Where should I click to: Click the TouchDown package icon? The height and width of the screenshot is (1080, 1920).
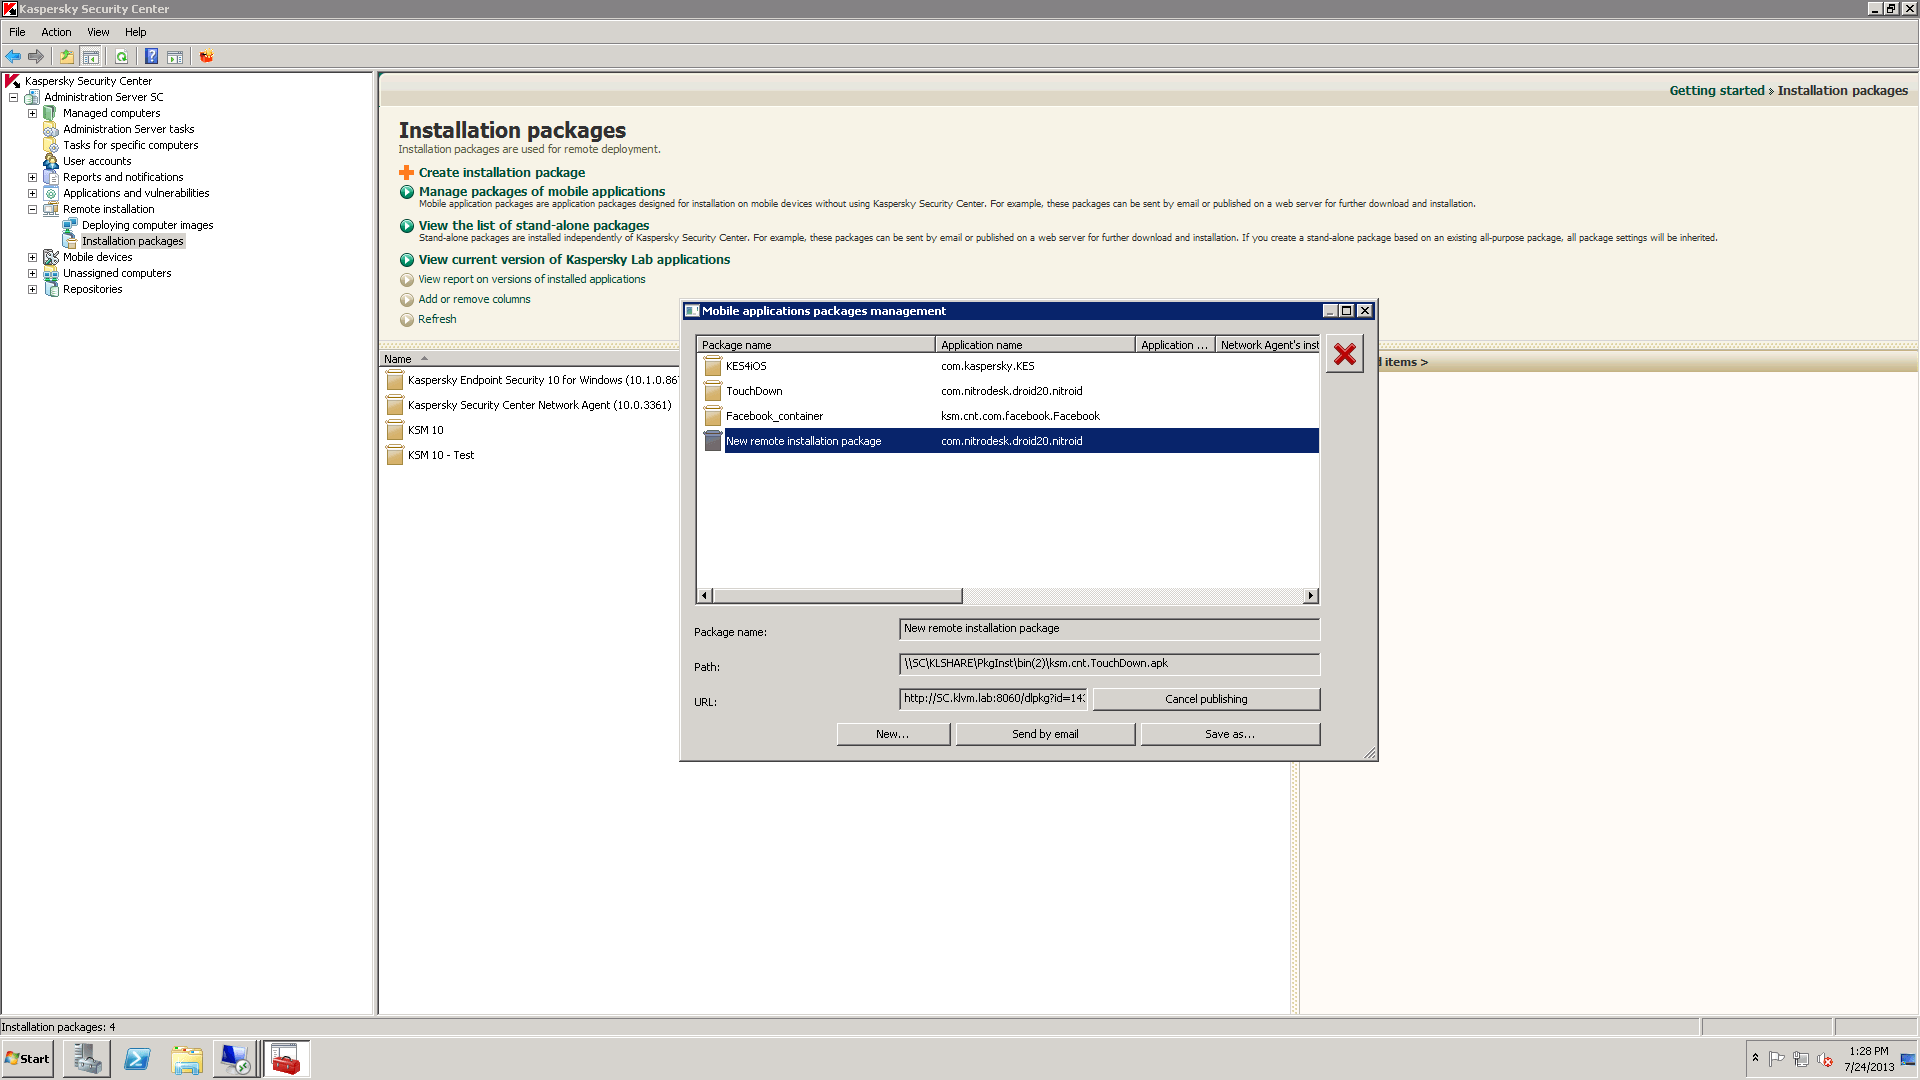pos(713,391)
